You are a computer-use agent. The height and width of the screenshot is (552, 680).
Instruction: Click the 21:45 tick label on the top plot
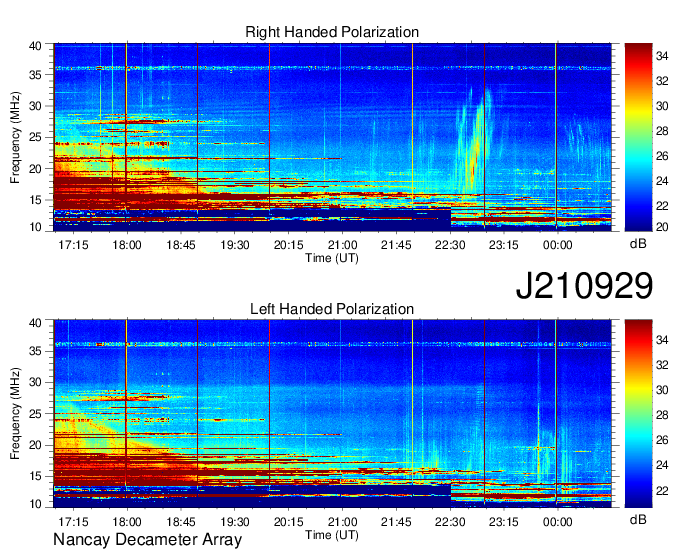[x=396, y=245]
